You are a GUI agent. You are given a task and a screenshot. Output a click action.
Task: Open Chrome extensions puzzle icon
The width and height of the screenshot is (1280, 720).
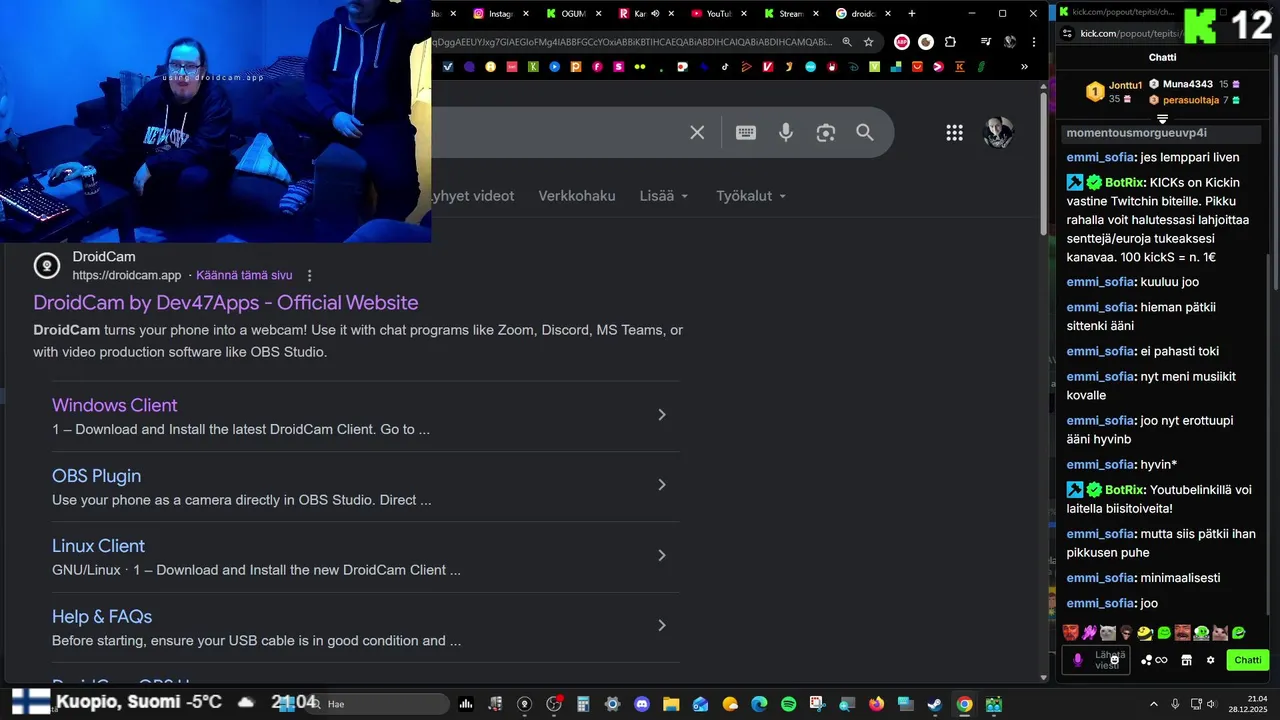pos(950,42)
